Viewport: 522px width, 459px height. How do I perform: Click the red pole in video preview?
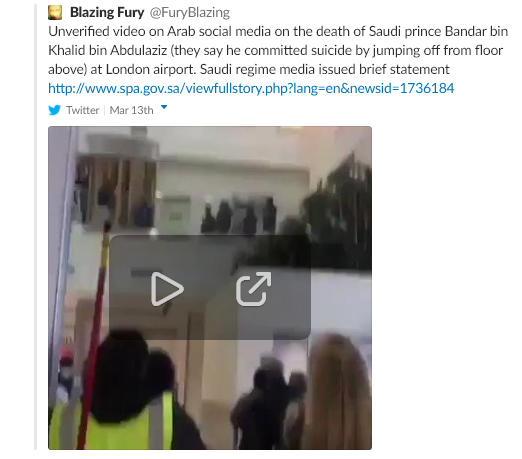tap(95, 333)
